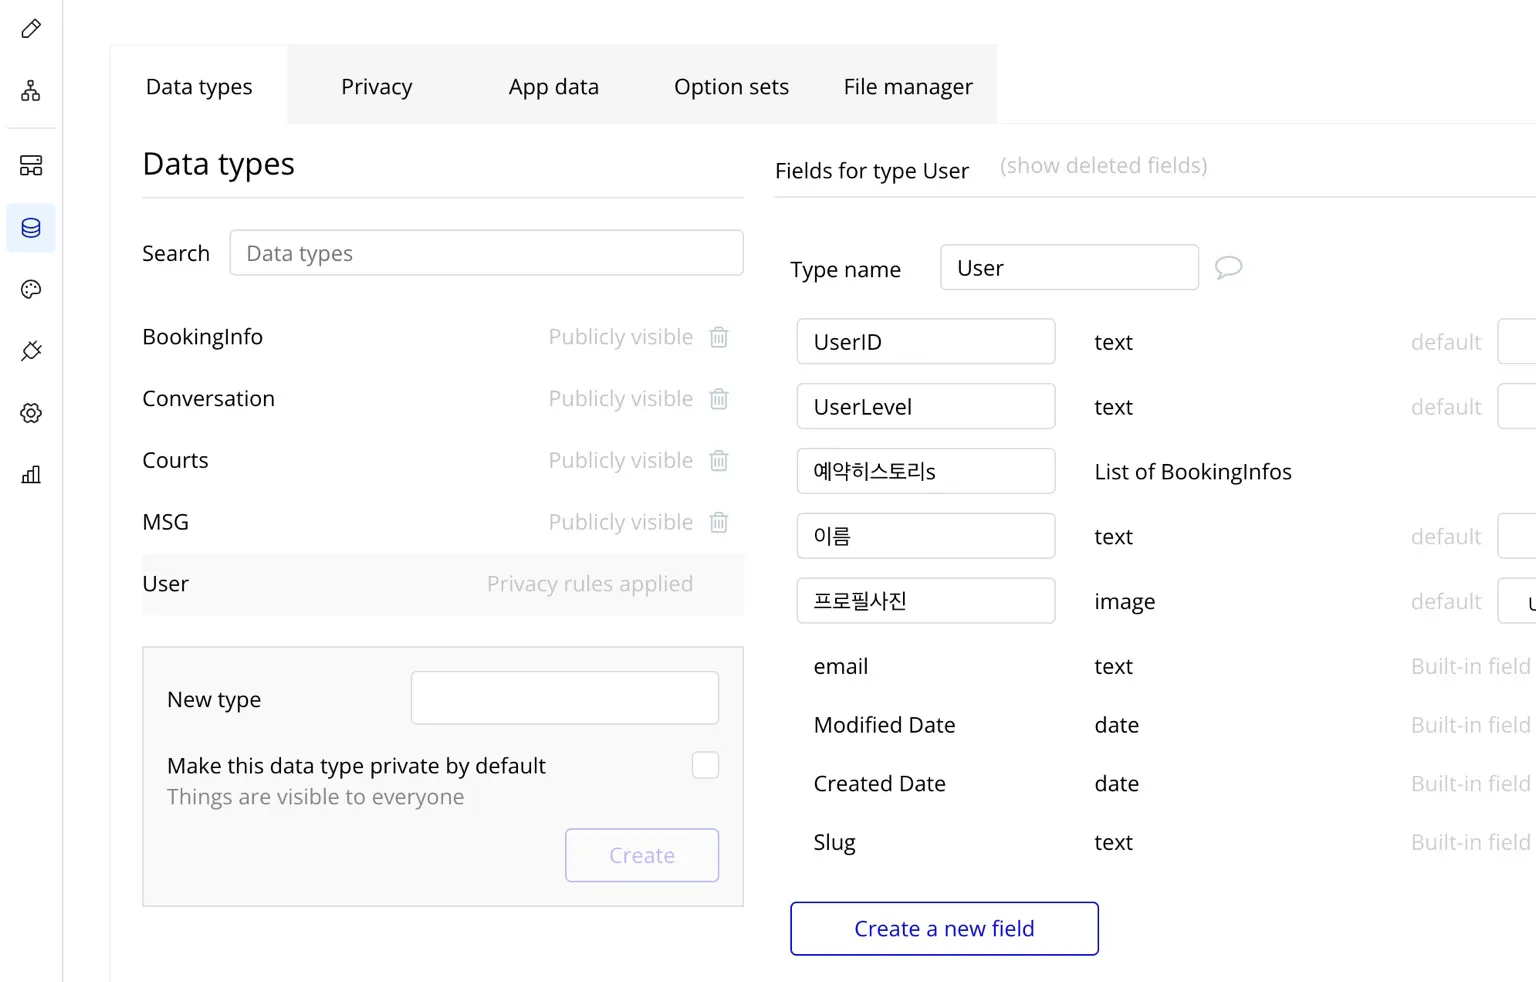Check Make this data type private by default
Viewport: 1536px width, 982px height.
[x=705, y=765]
